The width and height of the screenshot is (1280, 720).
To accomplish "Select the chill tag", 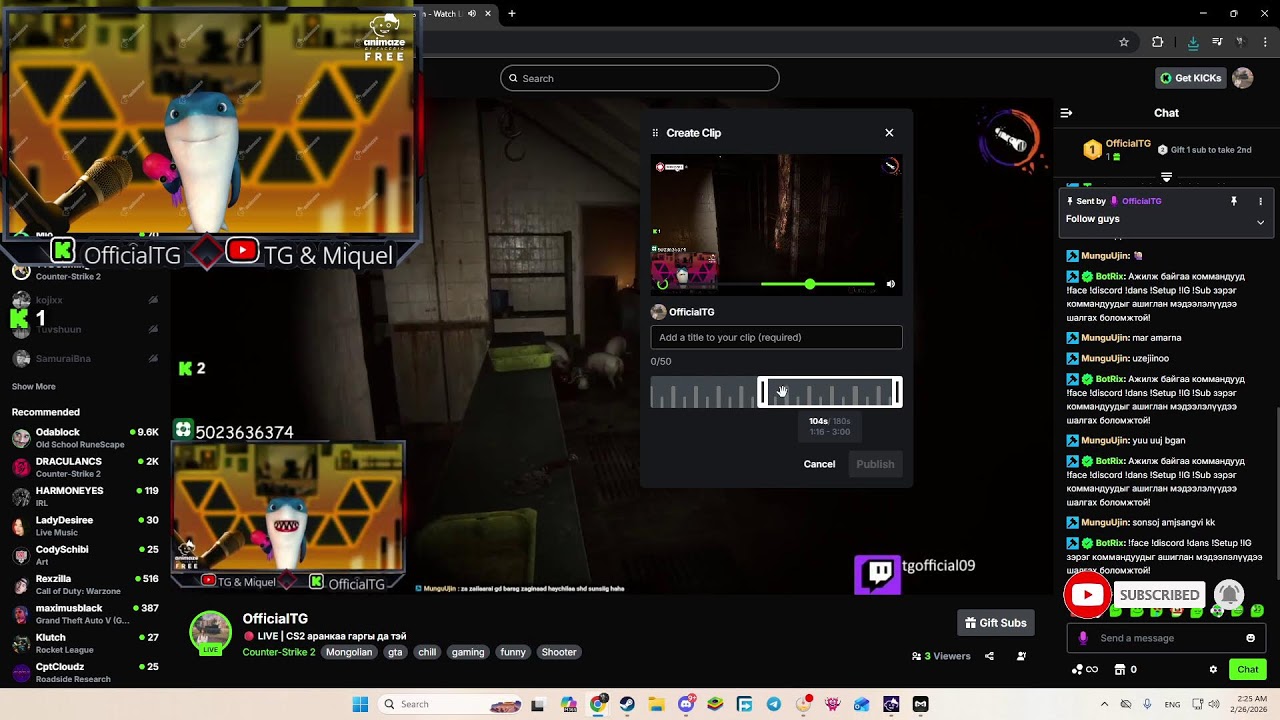I will pos(427,652).
